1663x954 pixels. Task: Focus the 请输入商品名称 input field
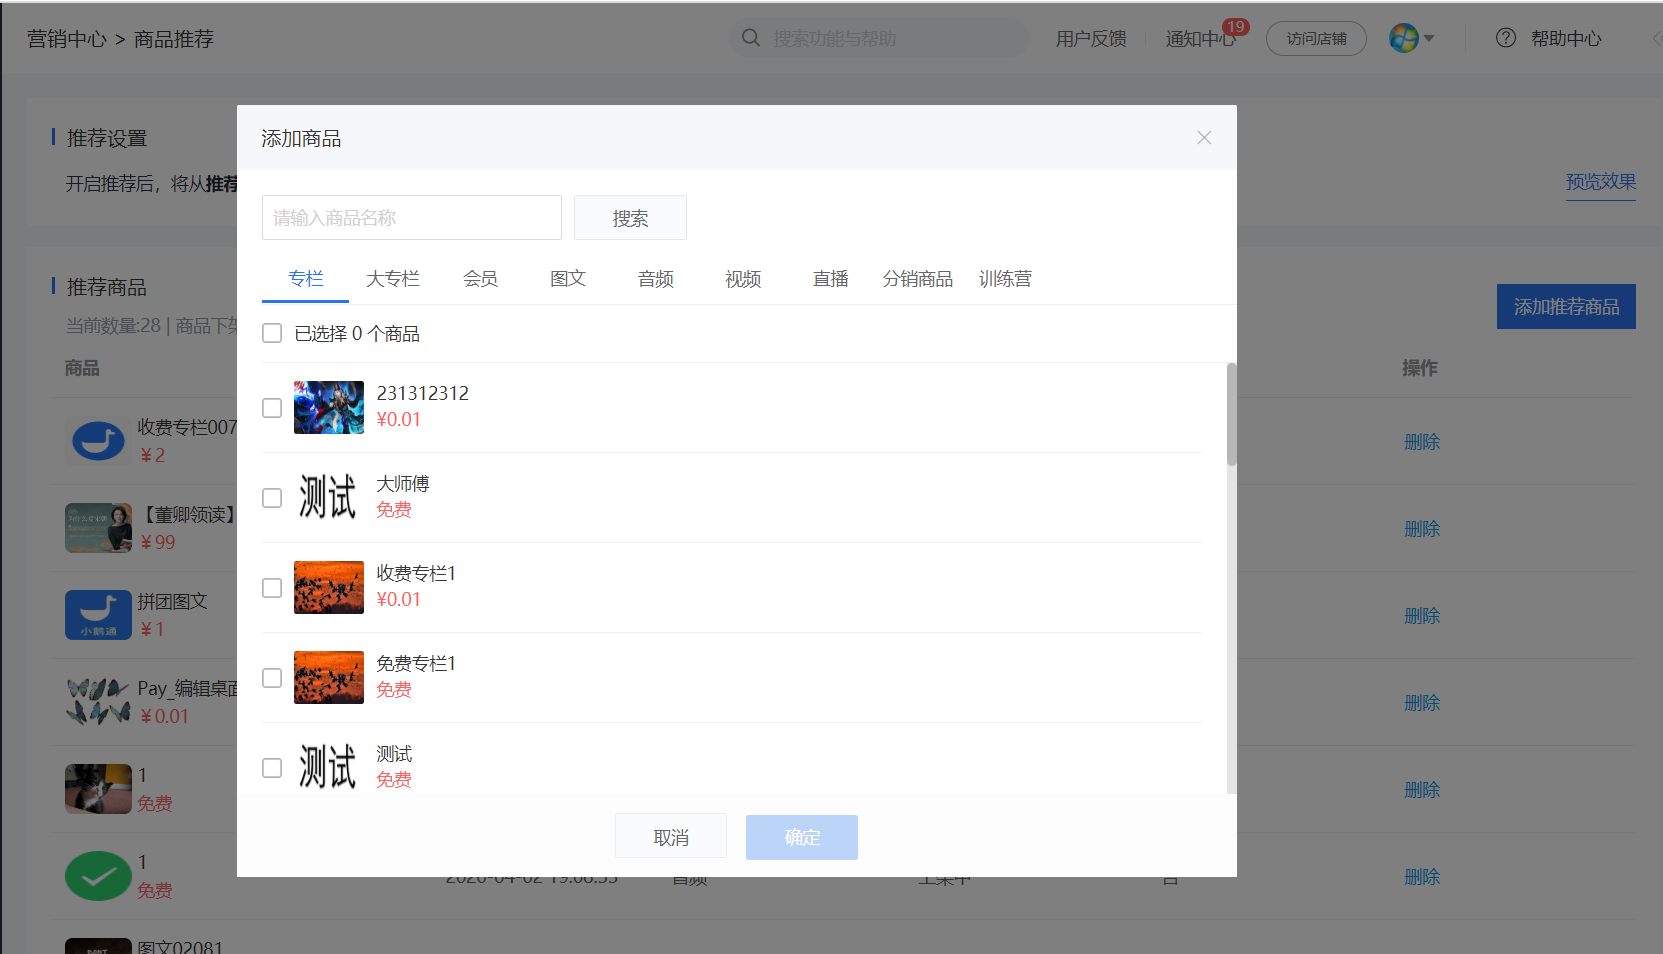pos(412,218)
